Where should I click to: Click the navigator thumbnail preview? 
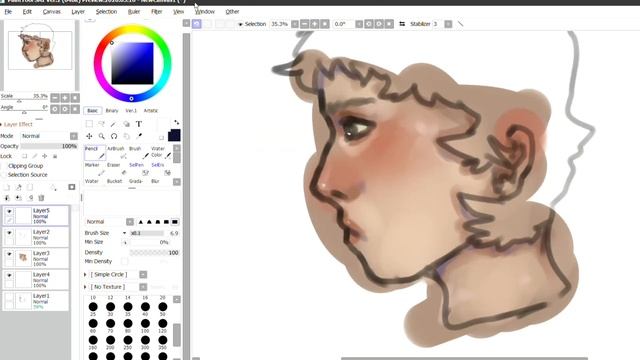click(40, 50)
